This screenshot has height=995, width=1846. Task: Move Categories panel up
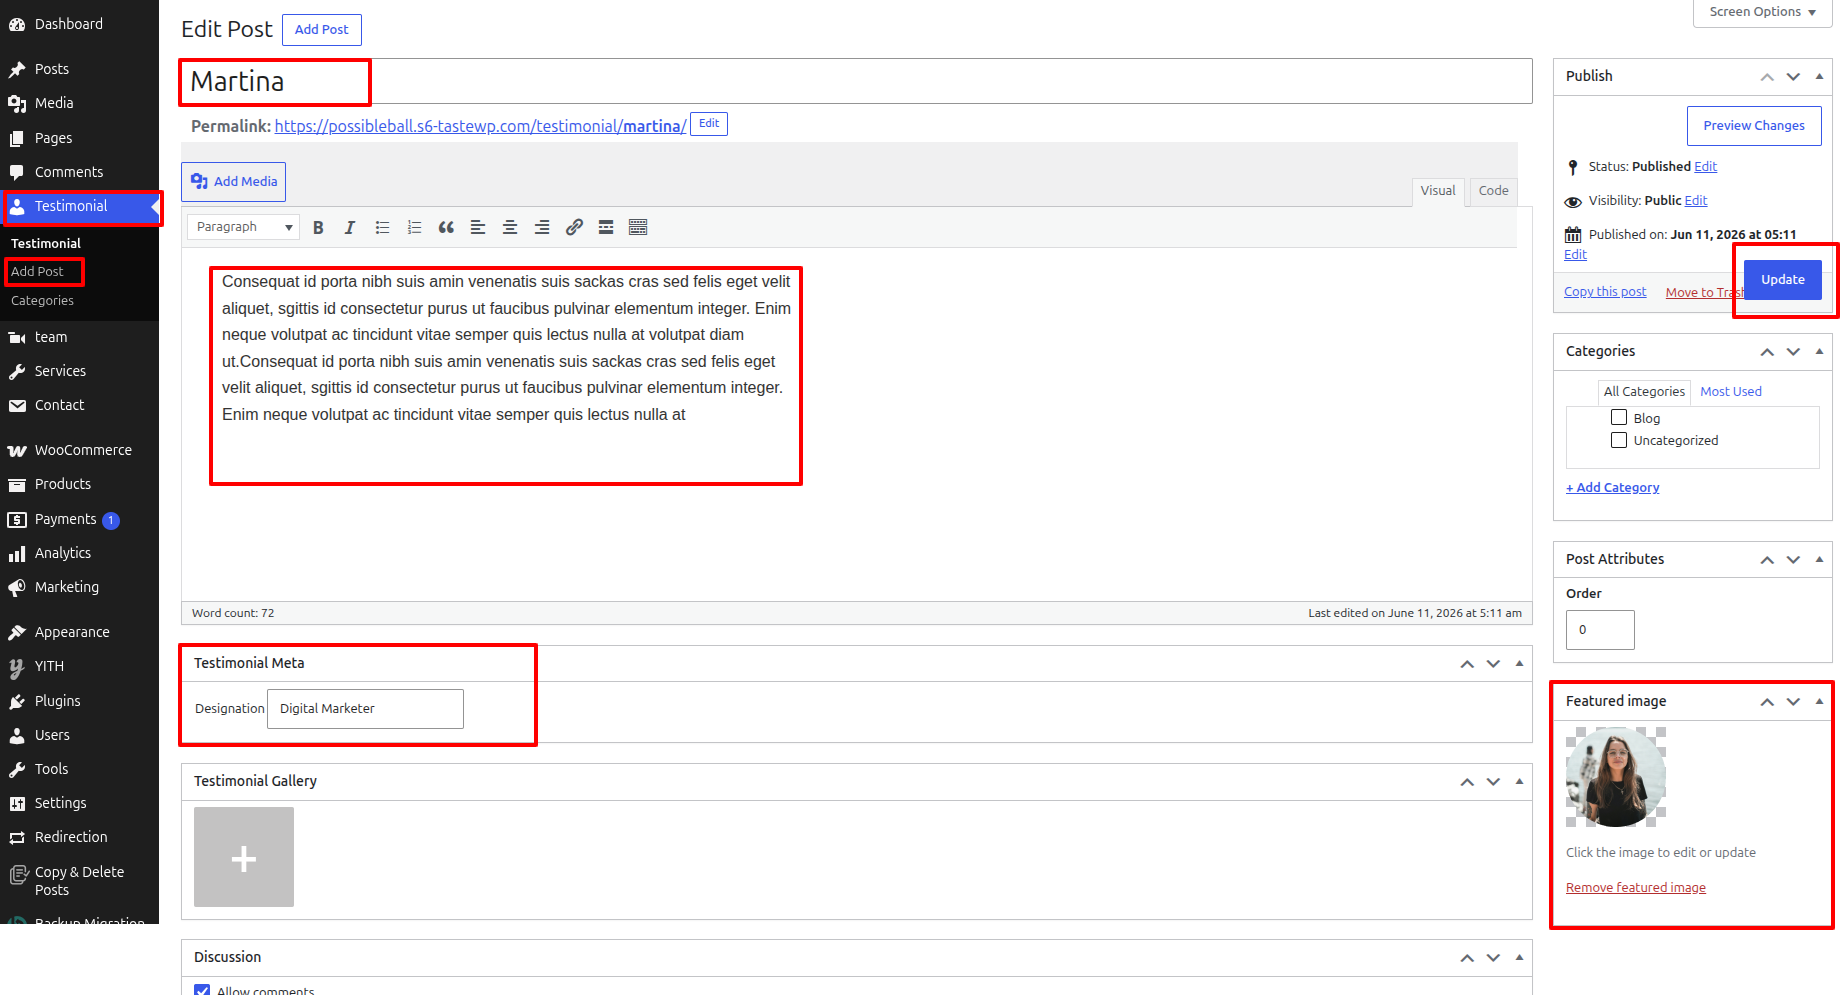[1767, 351]
